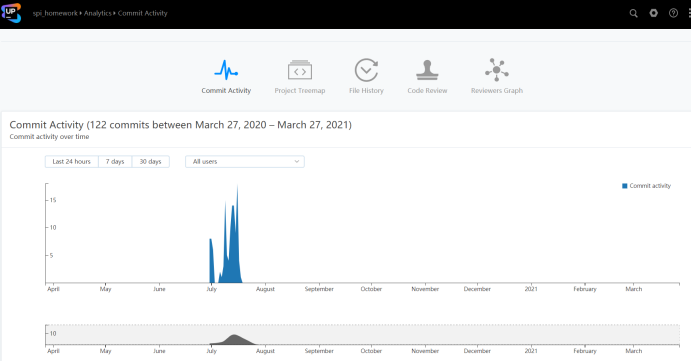Click the Project Treemap tab label
The height and width of the screenshot is (361, 692).
pos(300,90)
